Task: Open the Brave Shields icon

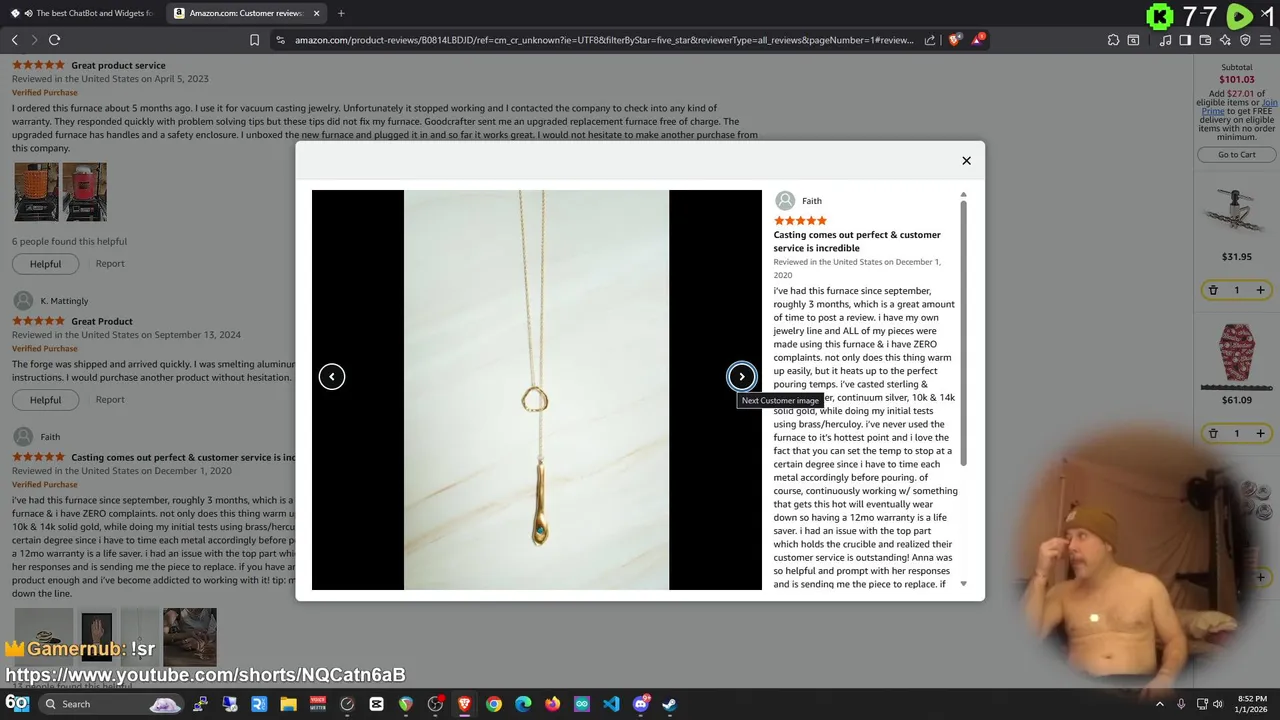Action: pos(954,40)
